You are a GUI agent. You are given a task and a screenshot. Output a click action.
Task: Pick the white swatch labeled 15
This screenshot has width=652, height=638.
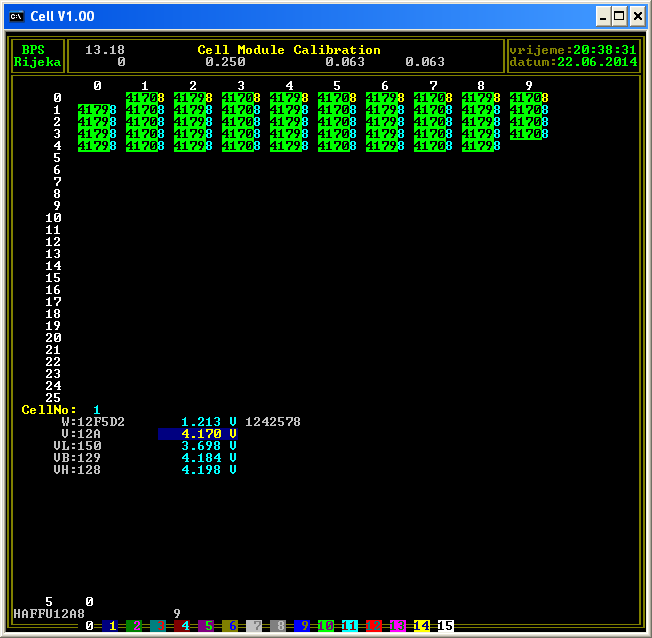coord(446,626)
